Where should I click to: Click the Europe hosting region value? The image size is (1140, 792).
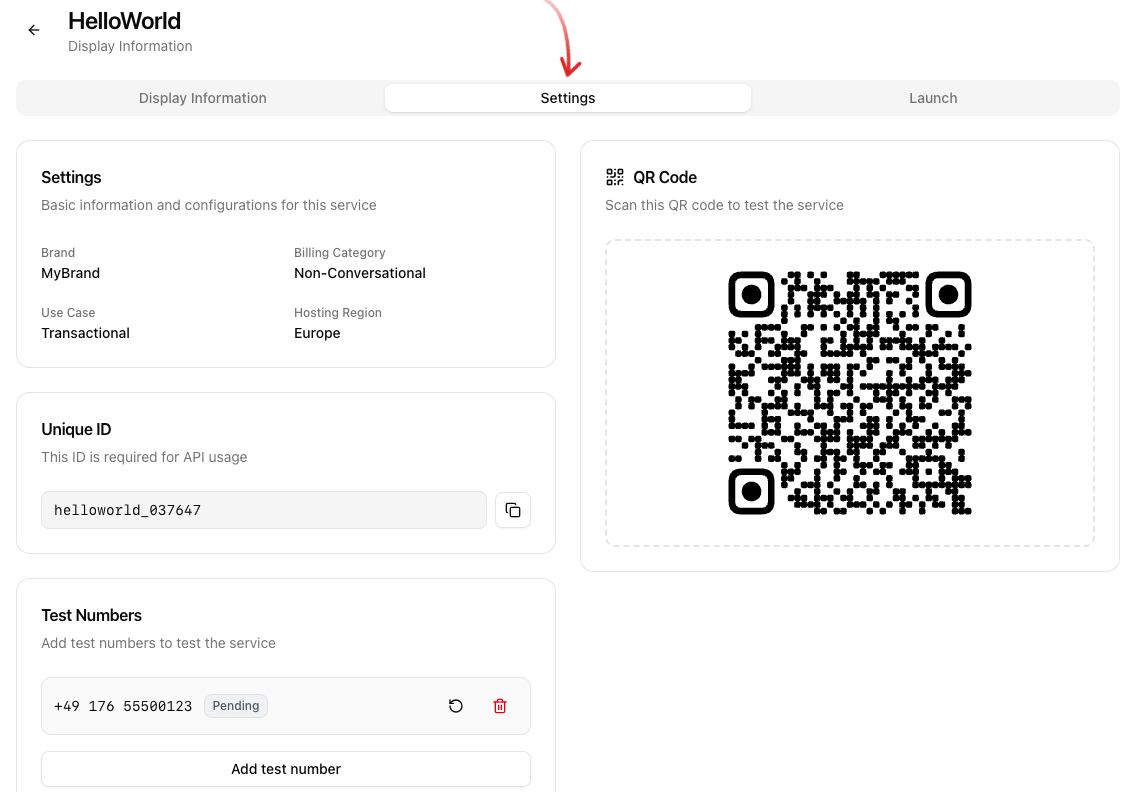coord(317,333)
